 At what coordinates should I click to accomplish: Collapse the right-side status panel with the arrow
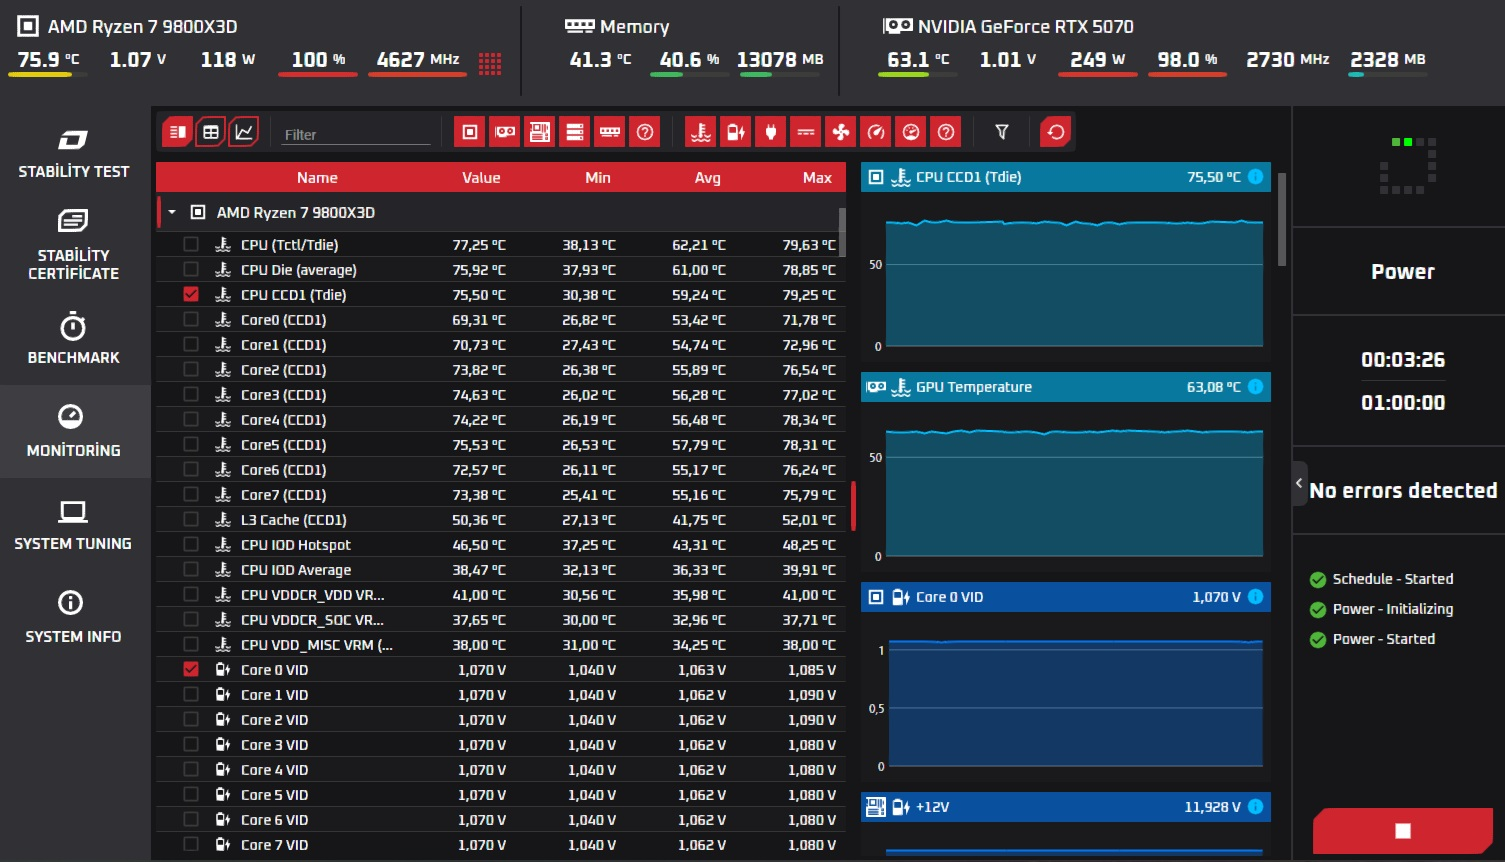(1299, 484)
